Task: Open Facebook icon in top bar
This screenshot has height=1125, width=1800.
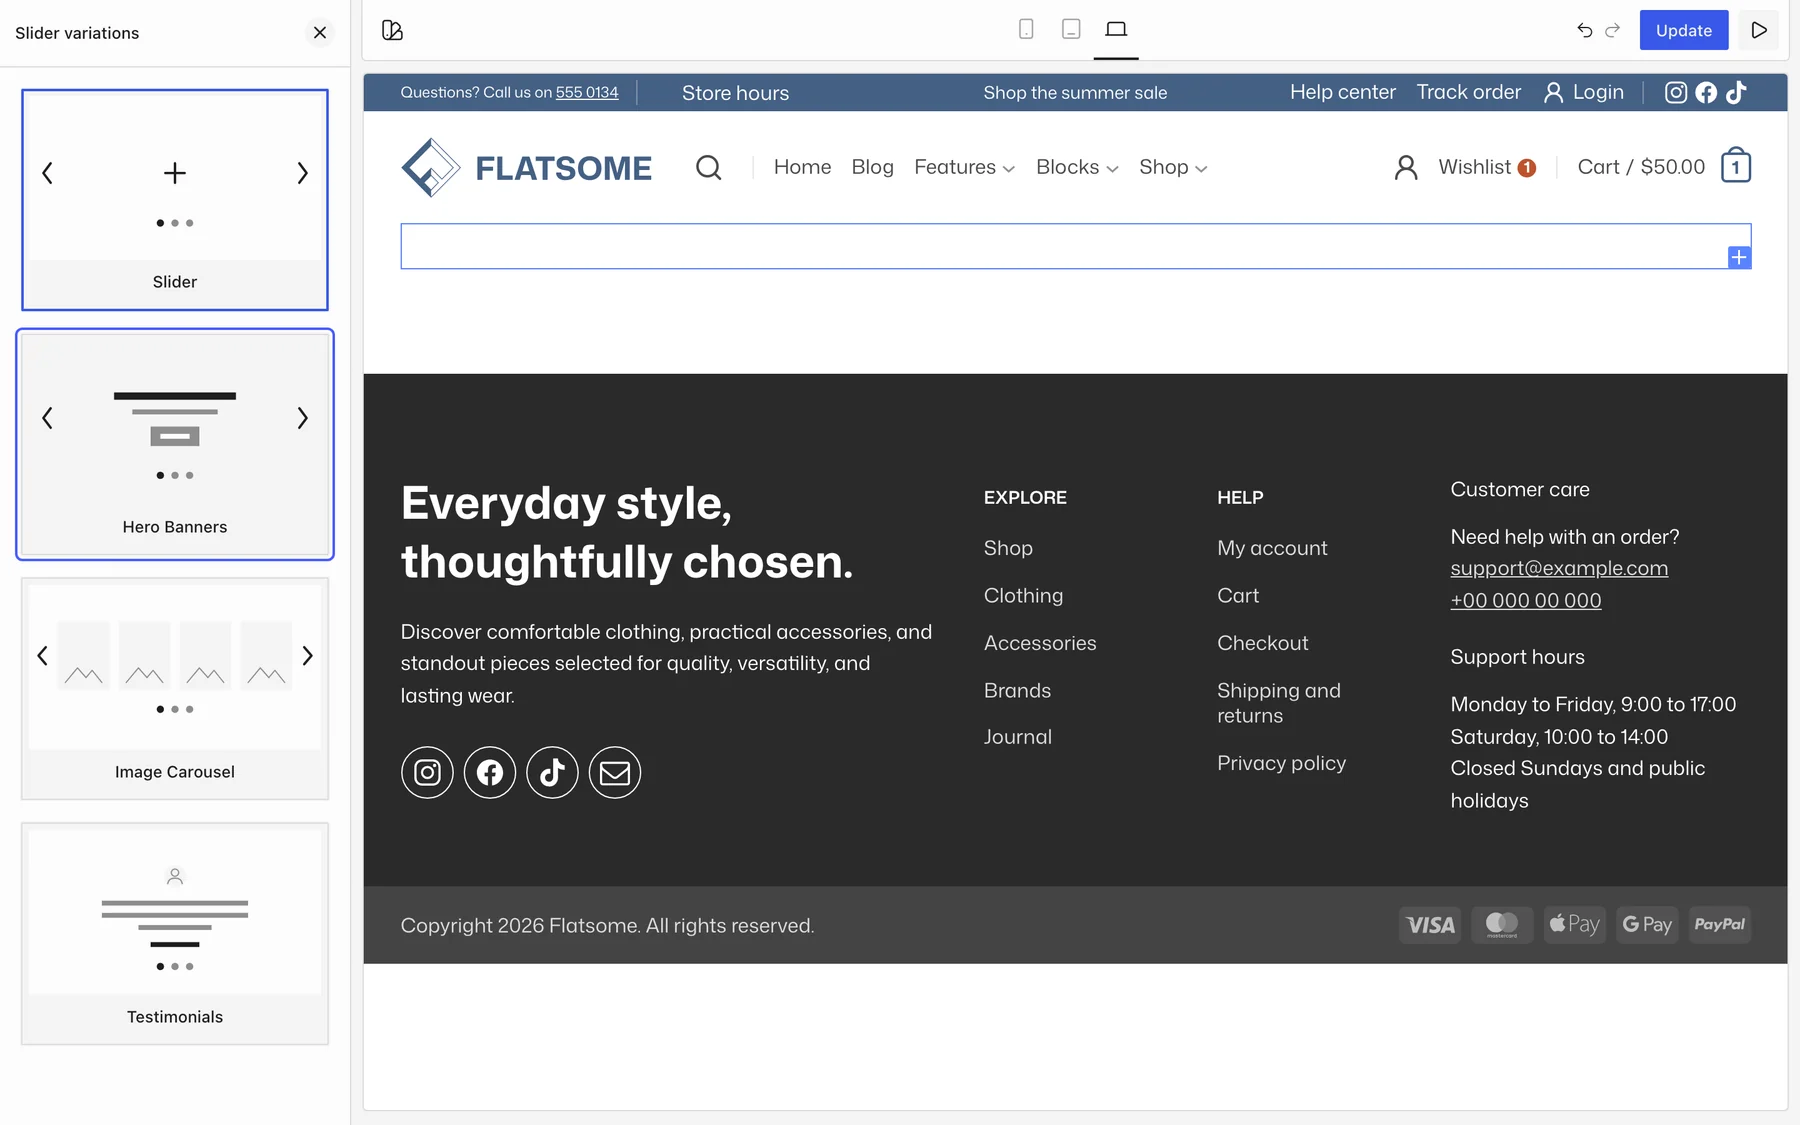Action: click(x=1706, y=93)
